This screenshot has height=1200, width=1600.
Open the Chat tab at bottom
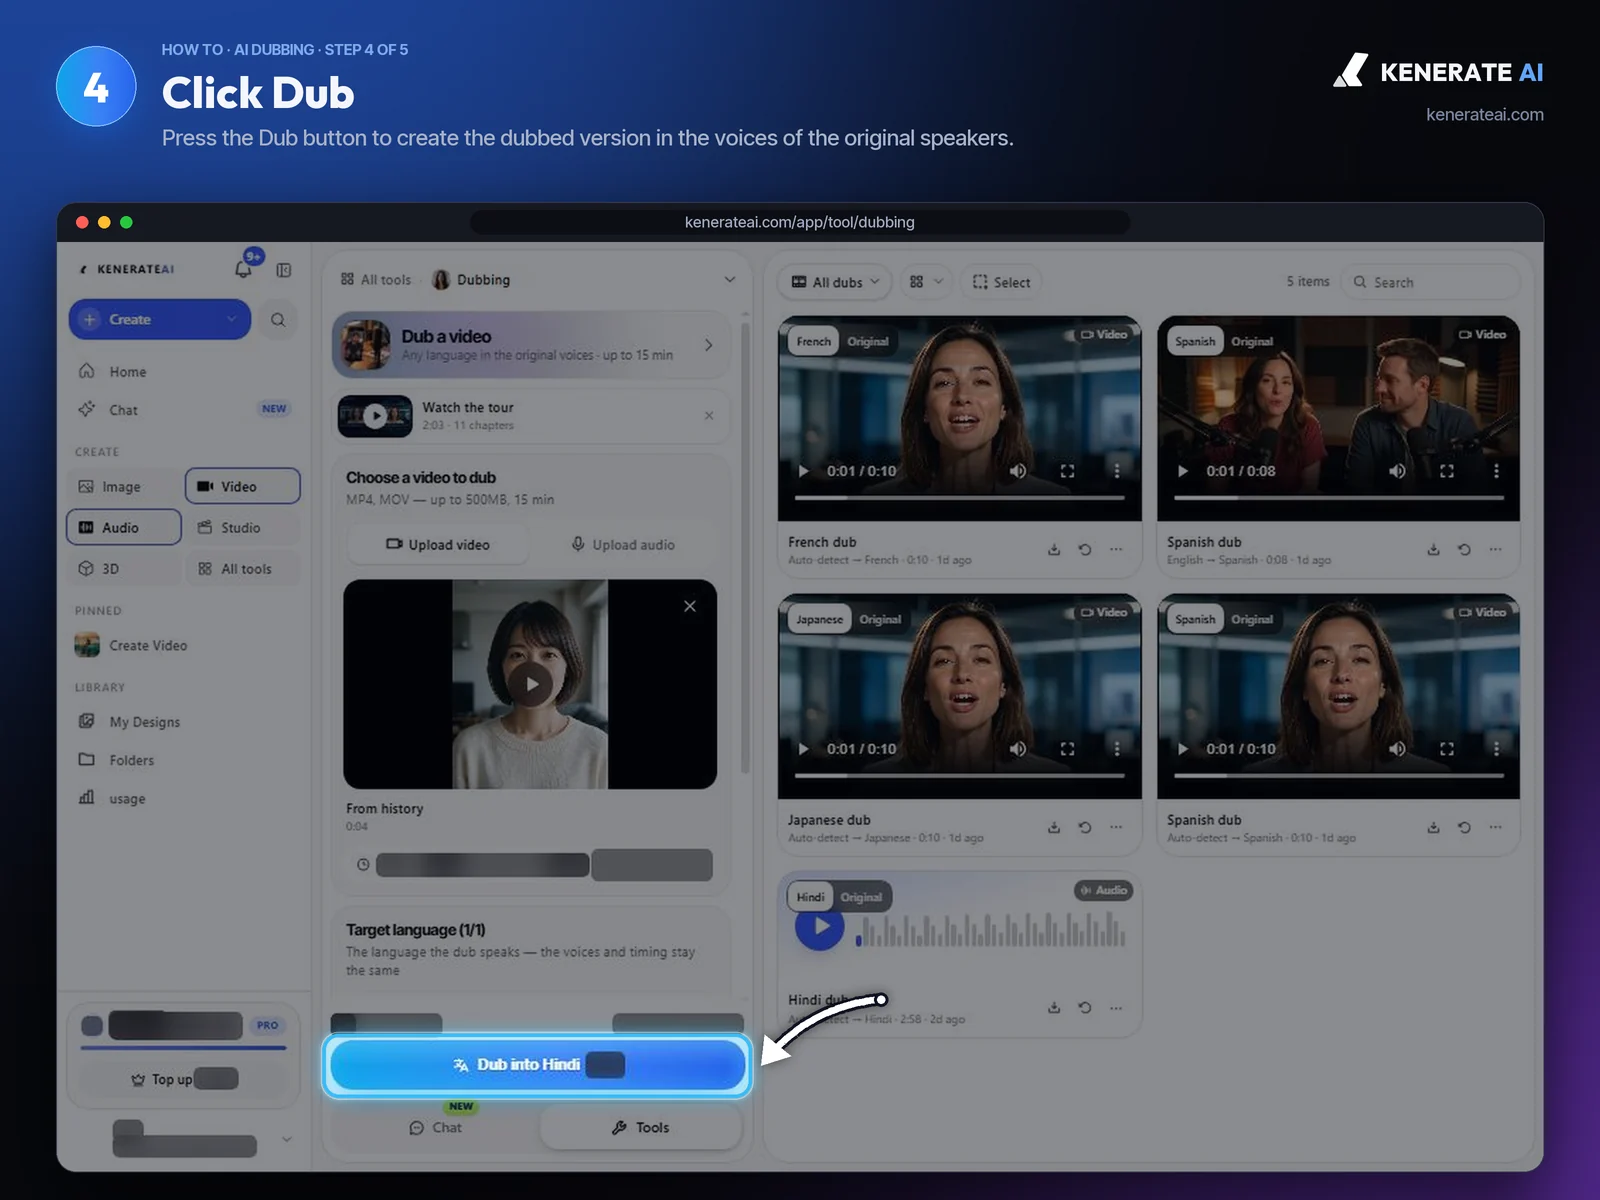(436, 1128)
